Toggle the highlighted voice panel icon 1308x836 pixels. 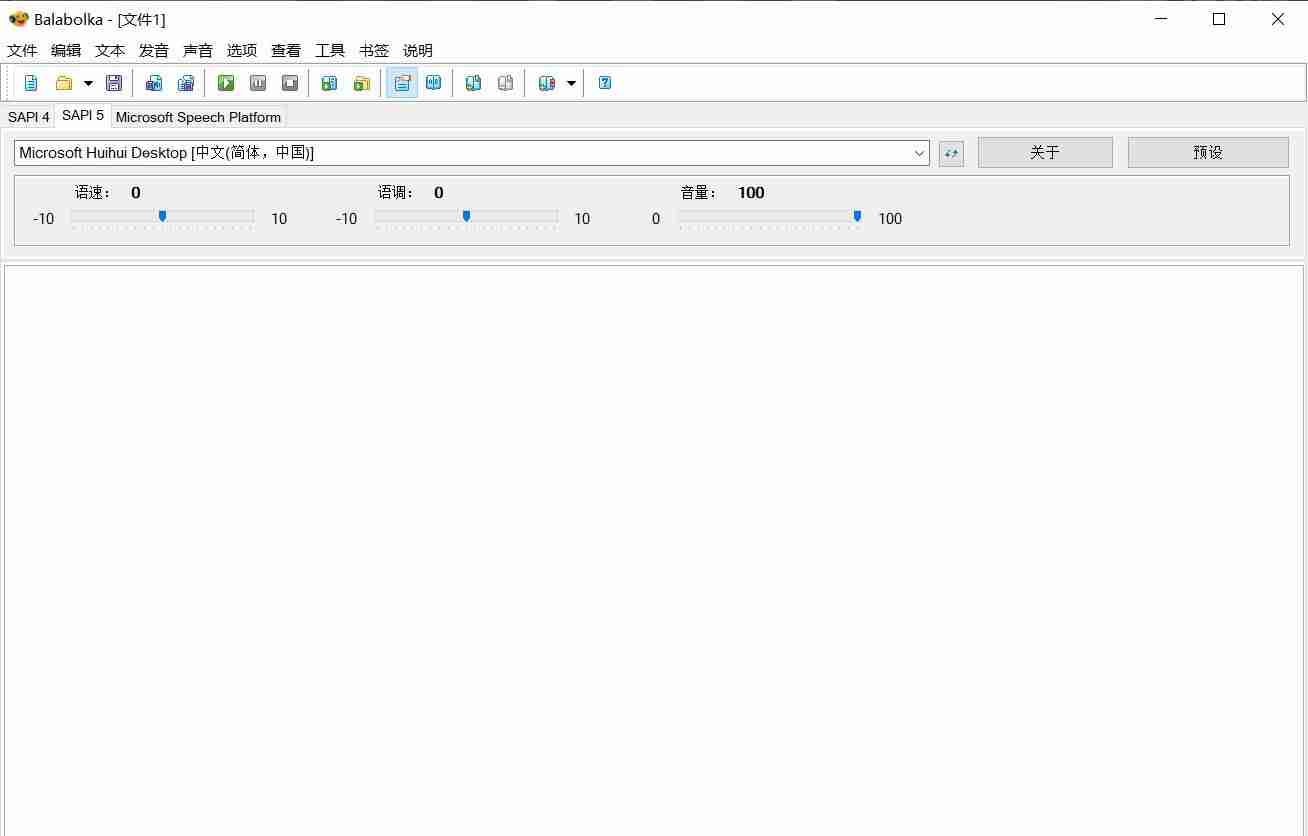[x=402, y=83]
